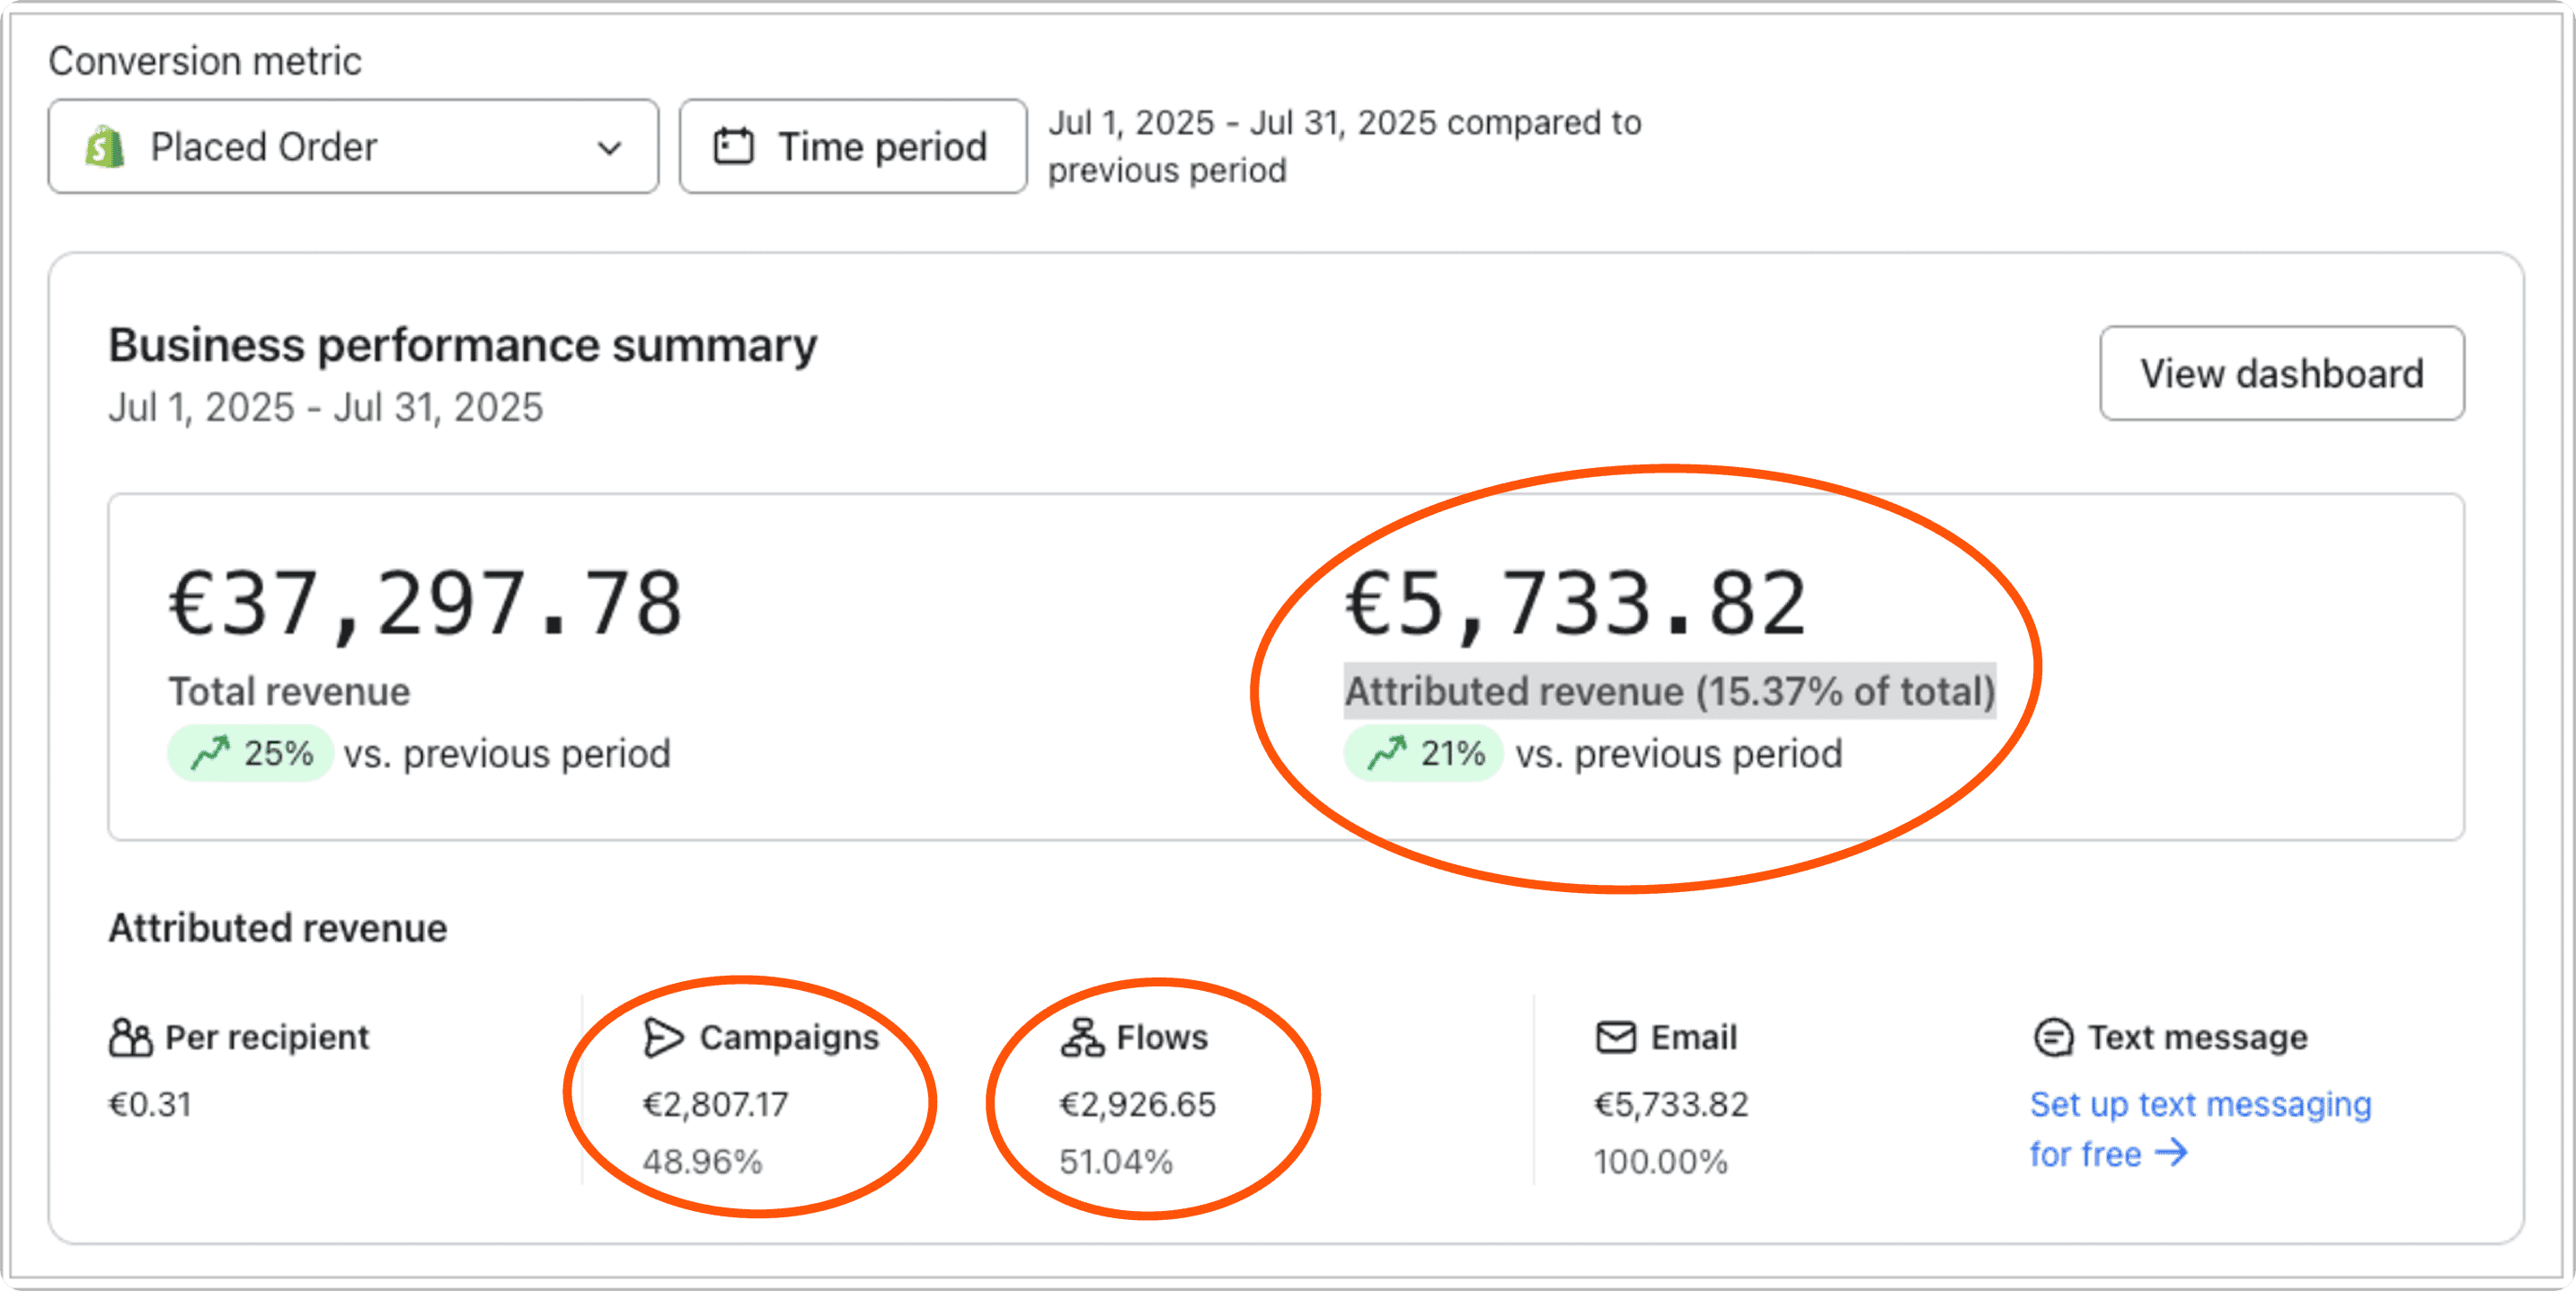This screenshot has height=1291, width=2576.
Task: Click the Flows €2,926.65 value
Action: pyautogui.click(x=1137, y=1105)
